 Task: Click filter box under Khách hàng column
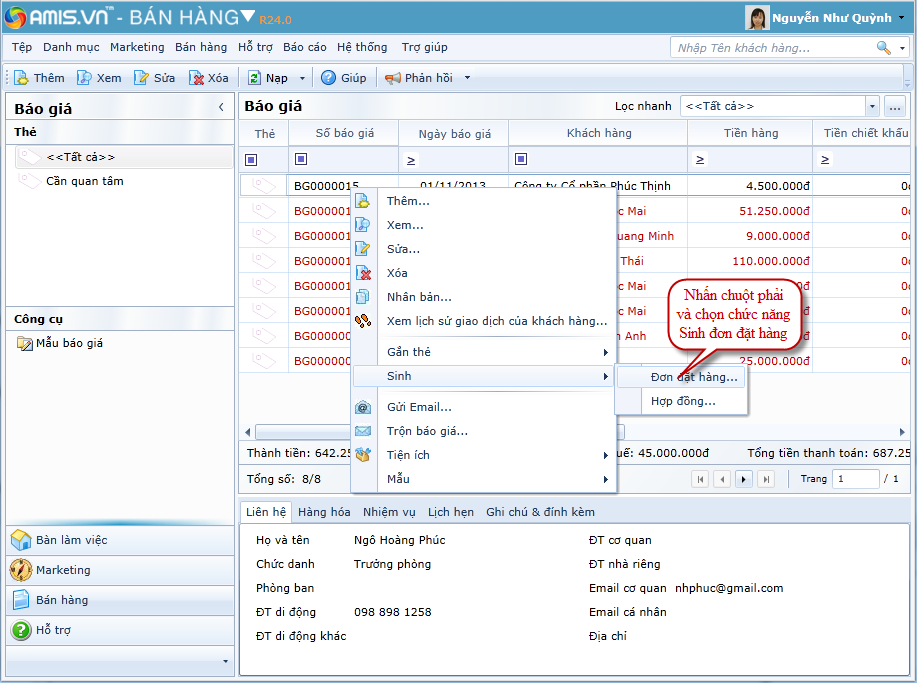(x=598, y=159)
